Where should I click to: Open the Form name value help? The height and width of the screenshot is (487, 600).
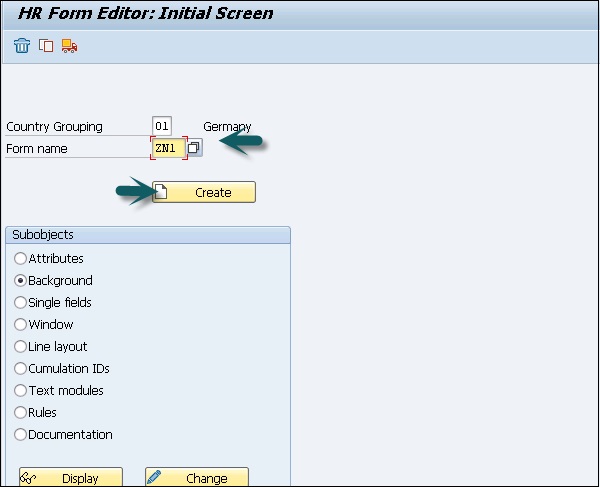[x=194, y=148]
